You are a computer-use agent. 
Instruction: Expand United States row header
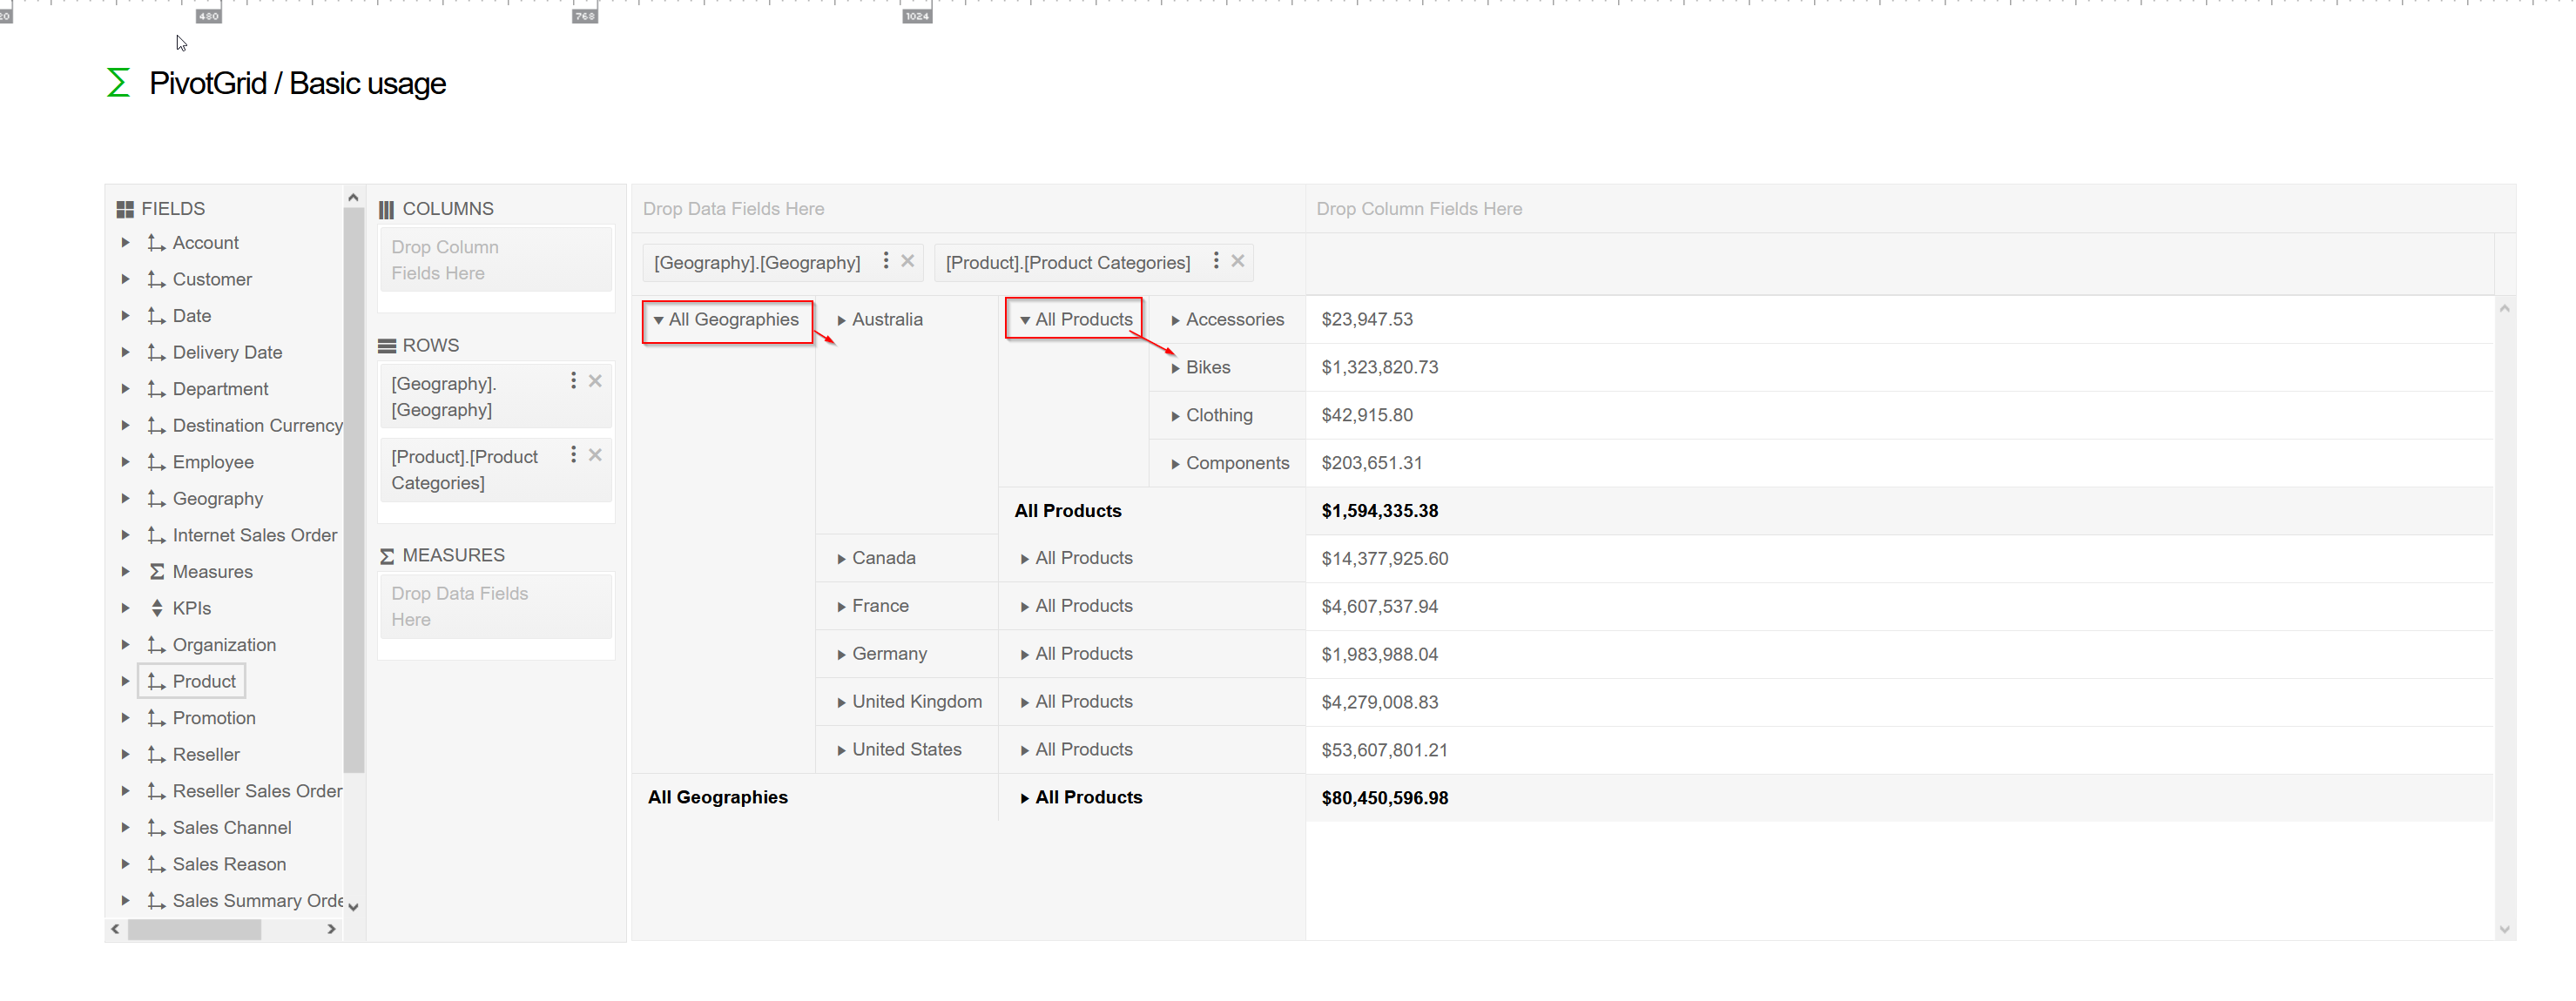tap(841, 751)
